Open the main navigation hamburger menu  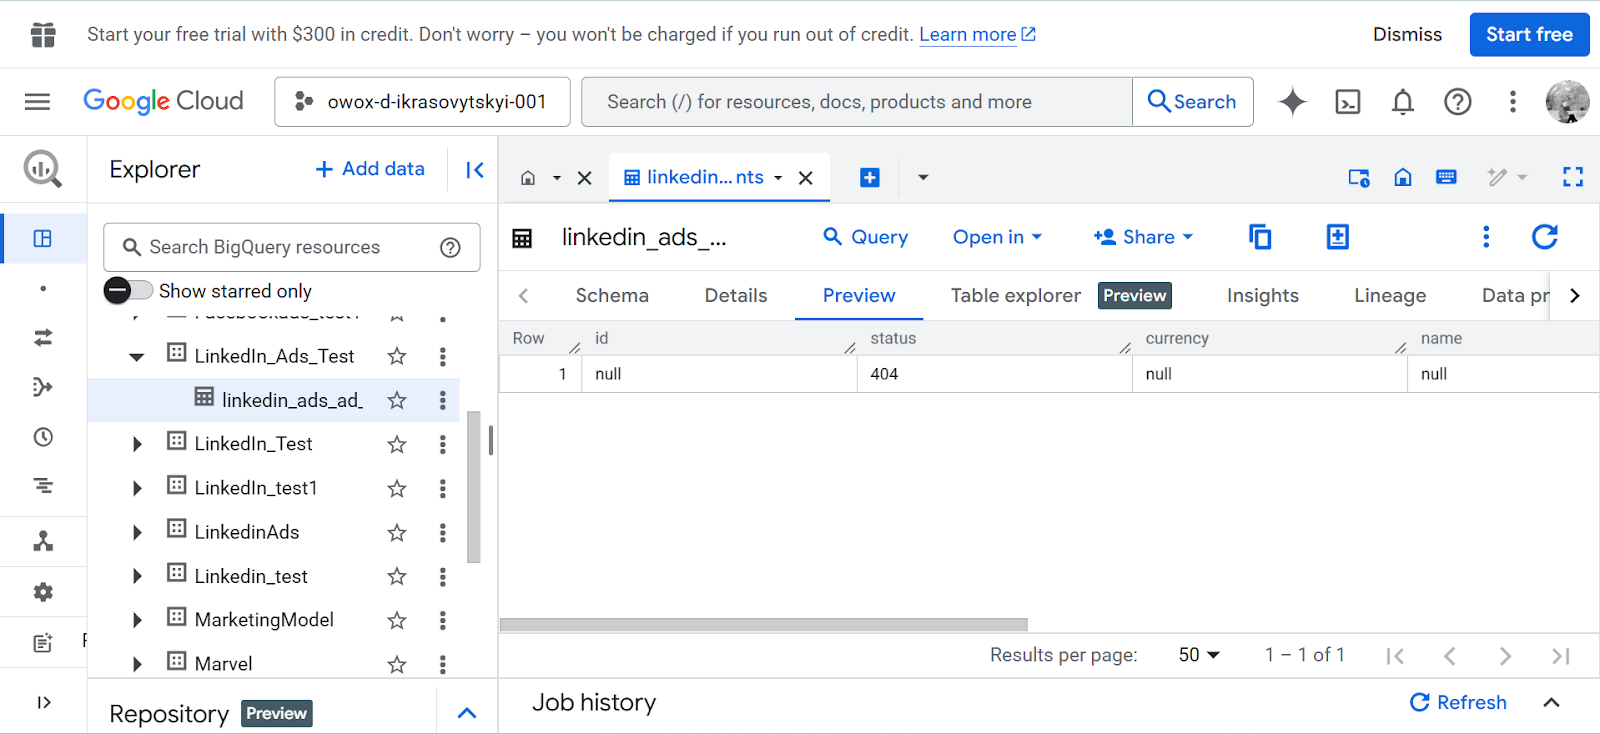tap(37, 101)
